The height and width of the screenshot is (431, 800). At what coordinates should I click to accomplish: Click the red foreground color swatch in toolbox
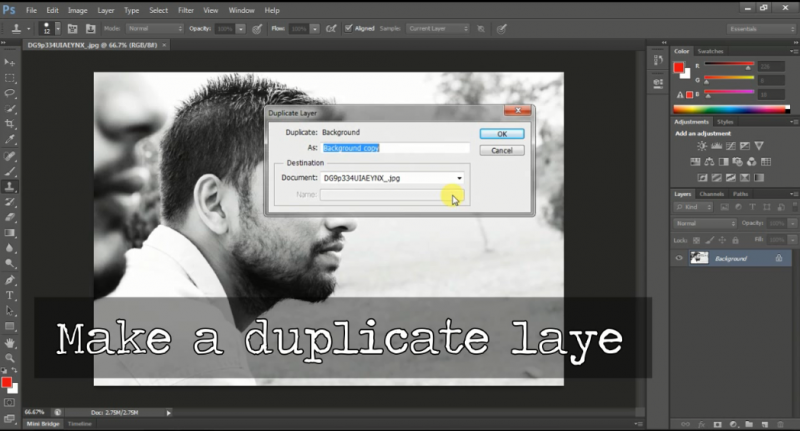tap(7, 383)
